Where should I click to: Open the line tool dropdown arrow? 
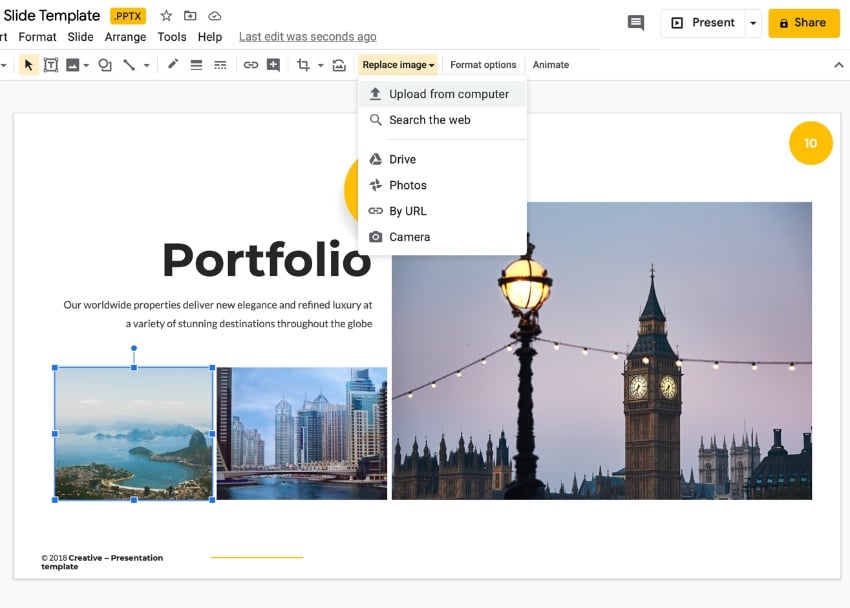point(146,65)
